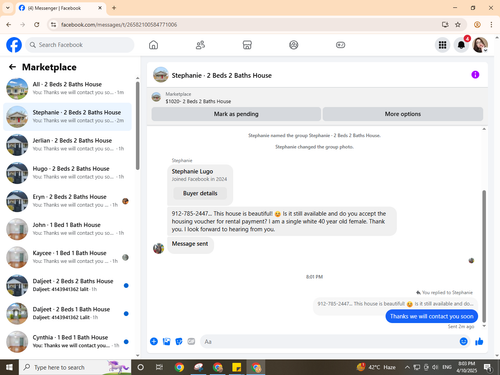Open John - 1 Bed 1 Bath House chat
Viewport: 500px width, 375px height.
[x=67, y=229]
